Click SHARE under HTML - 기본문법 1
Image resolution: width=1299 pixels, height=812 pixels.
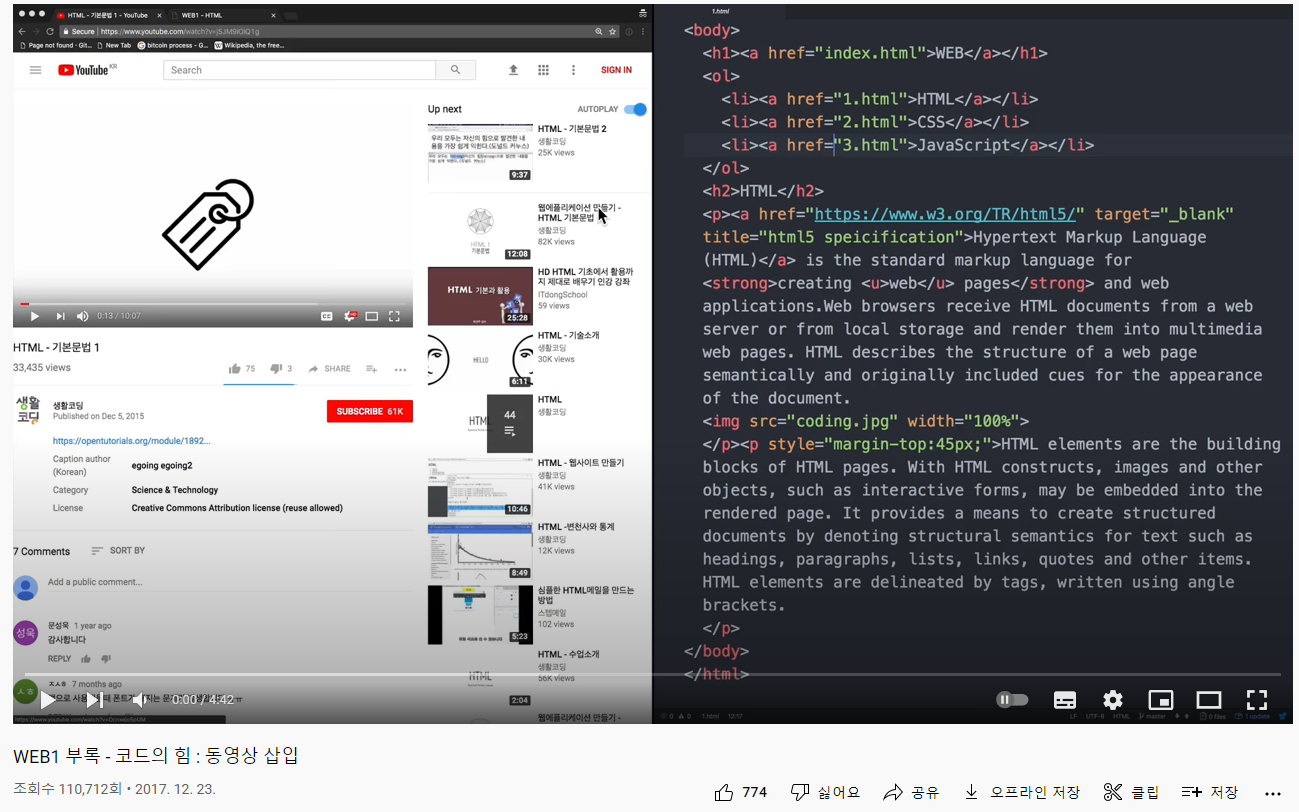pyautogui.click(x=330, y=369)
